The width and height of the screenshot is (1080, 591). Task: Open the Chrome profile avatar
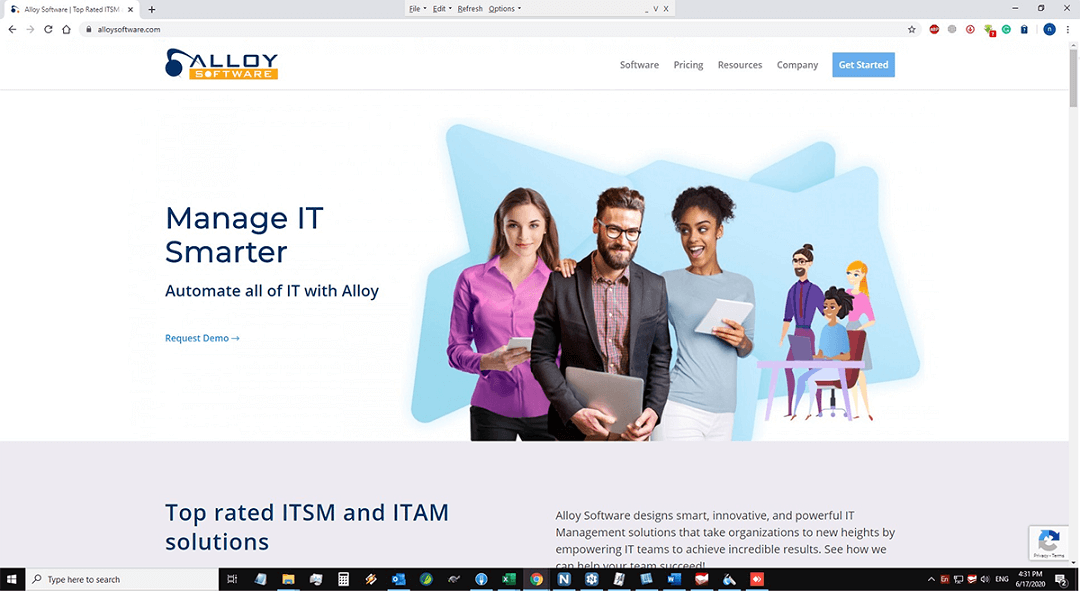(1049, 29)
